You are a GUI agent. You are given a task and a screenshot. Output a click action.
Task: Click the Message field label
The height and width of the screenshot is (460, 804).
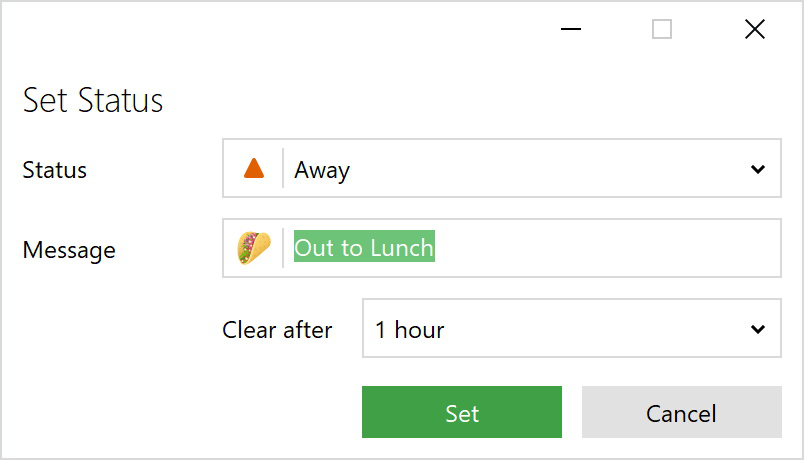pos(69,250)
